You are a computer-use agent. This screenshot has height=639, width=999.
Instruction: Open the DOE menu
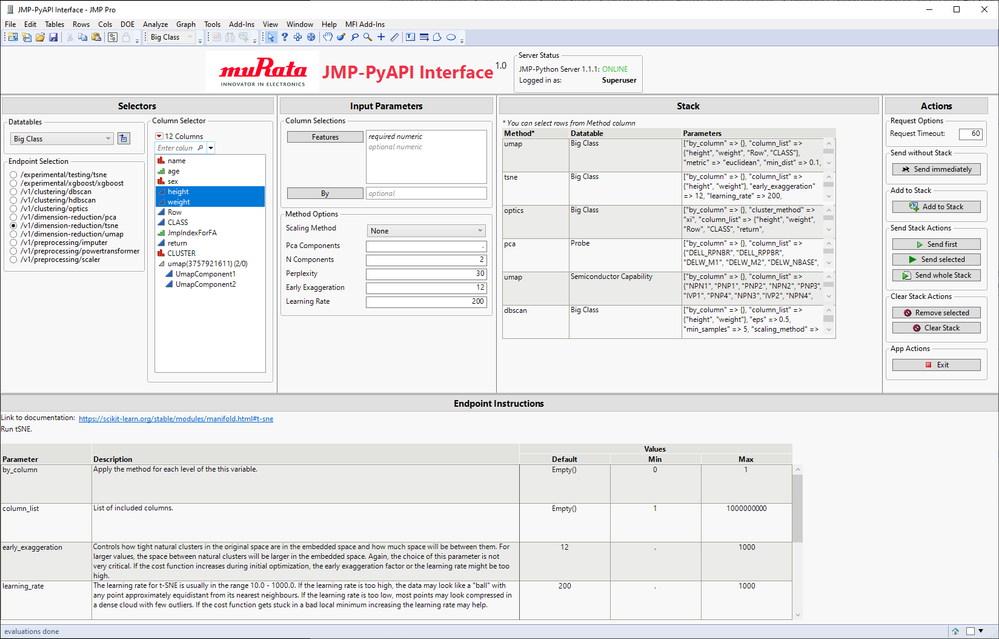127,24
